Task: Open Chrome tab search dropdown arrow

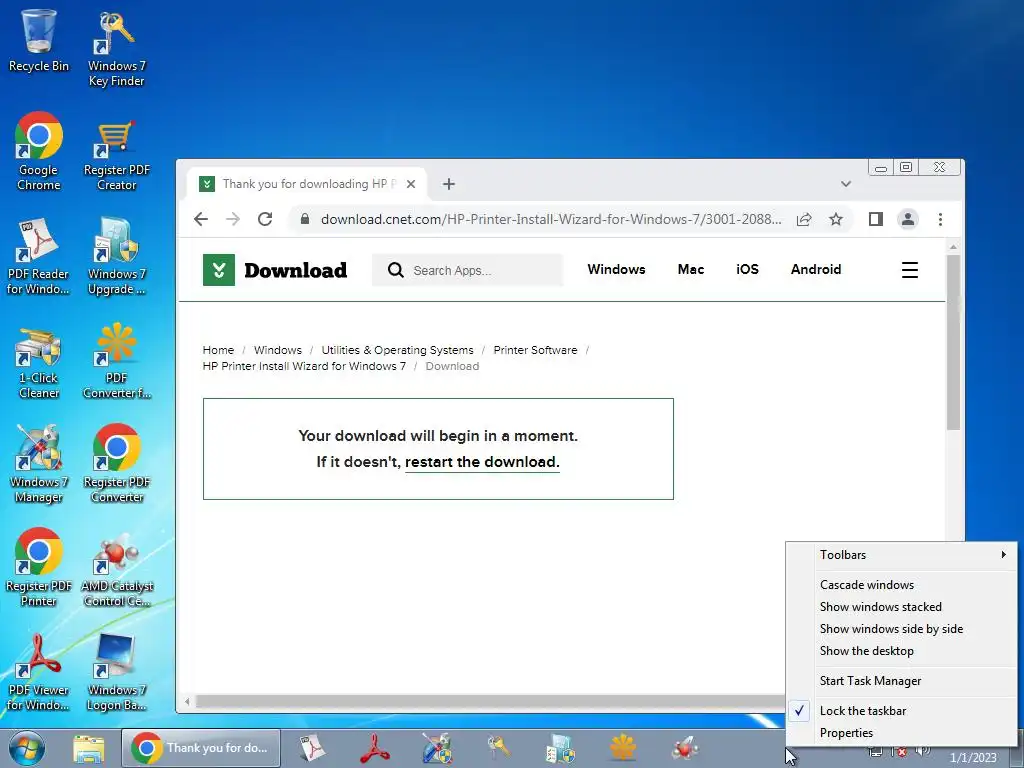Action: (846, 184)
